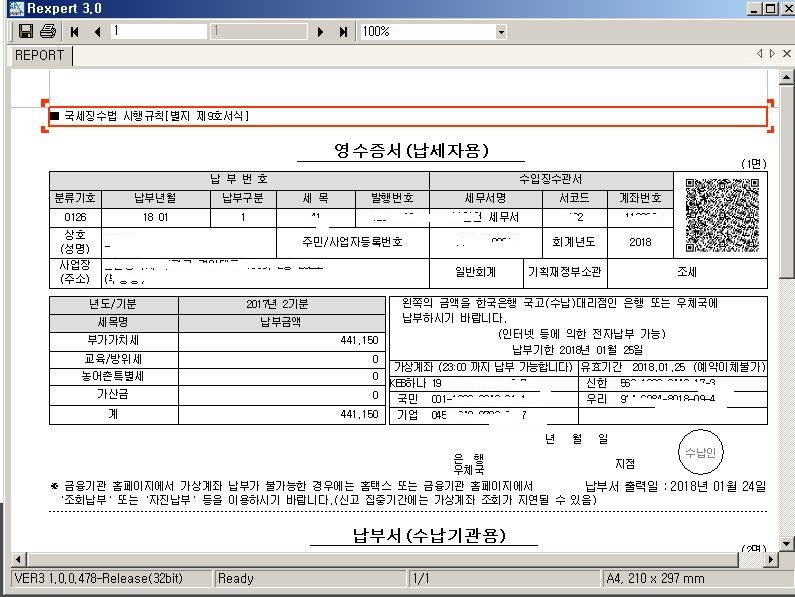
Task: Maximize the Rexpert window
Action: 770,9
